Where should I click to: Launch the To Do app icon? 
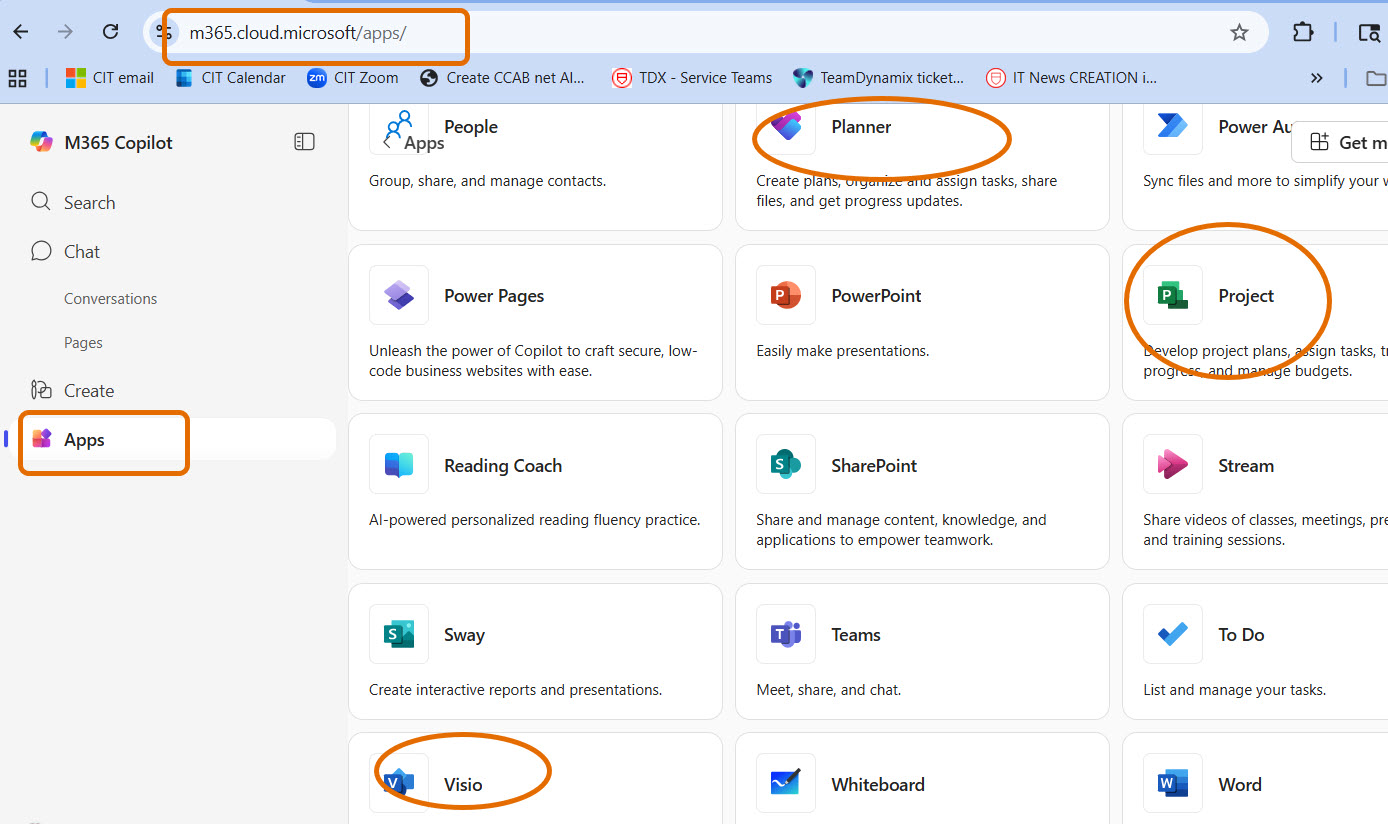pos(1172,634)
